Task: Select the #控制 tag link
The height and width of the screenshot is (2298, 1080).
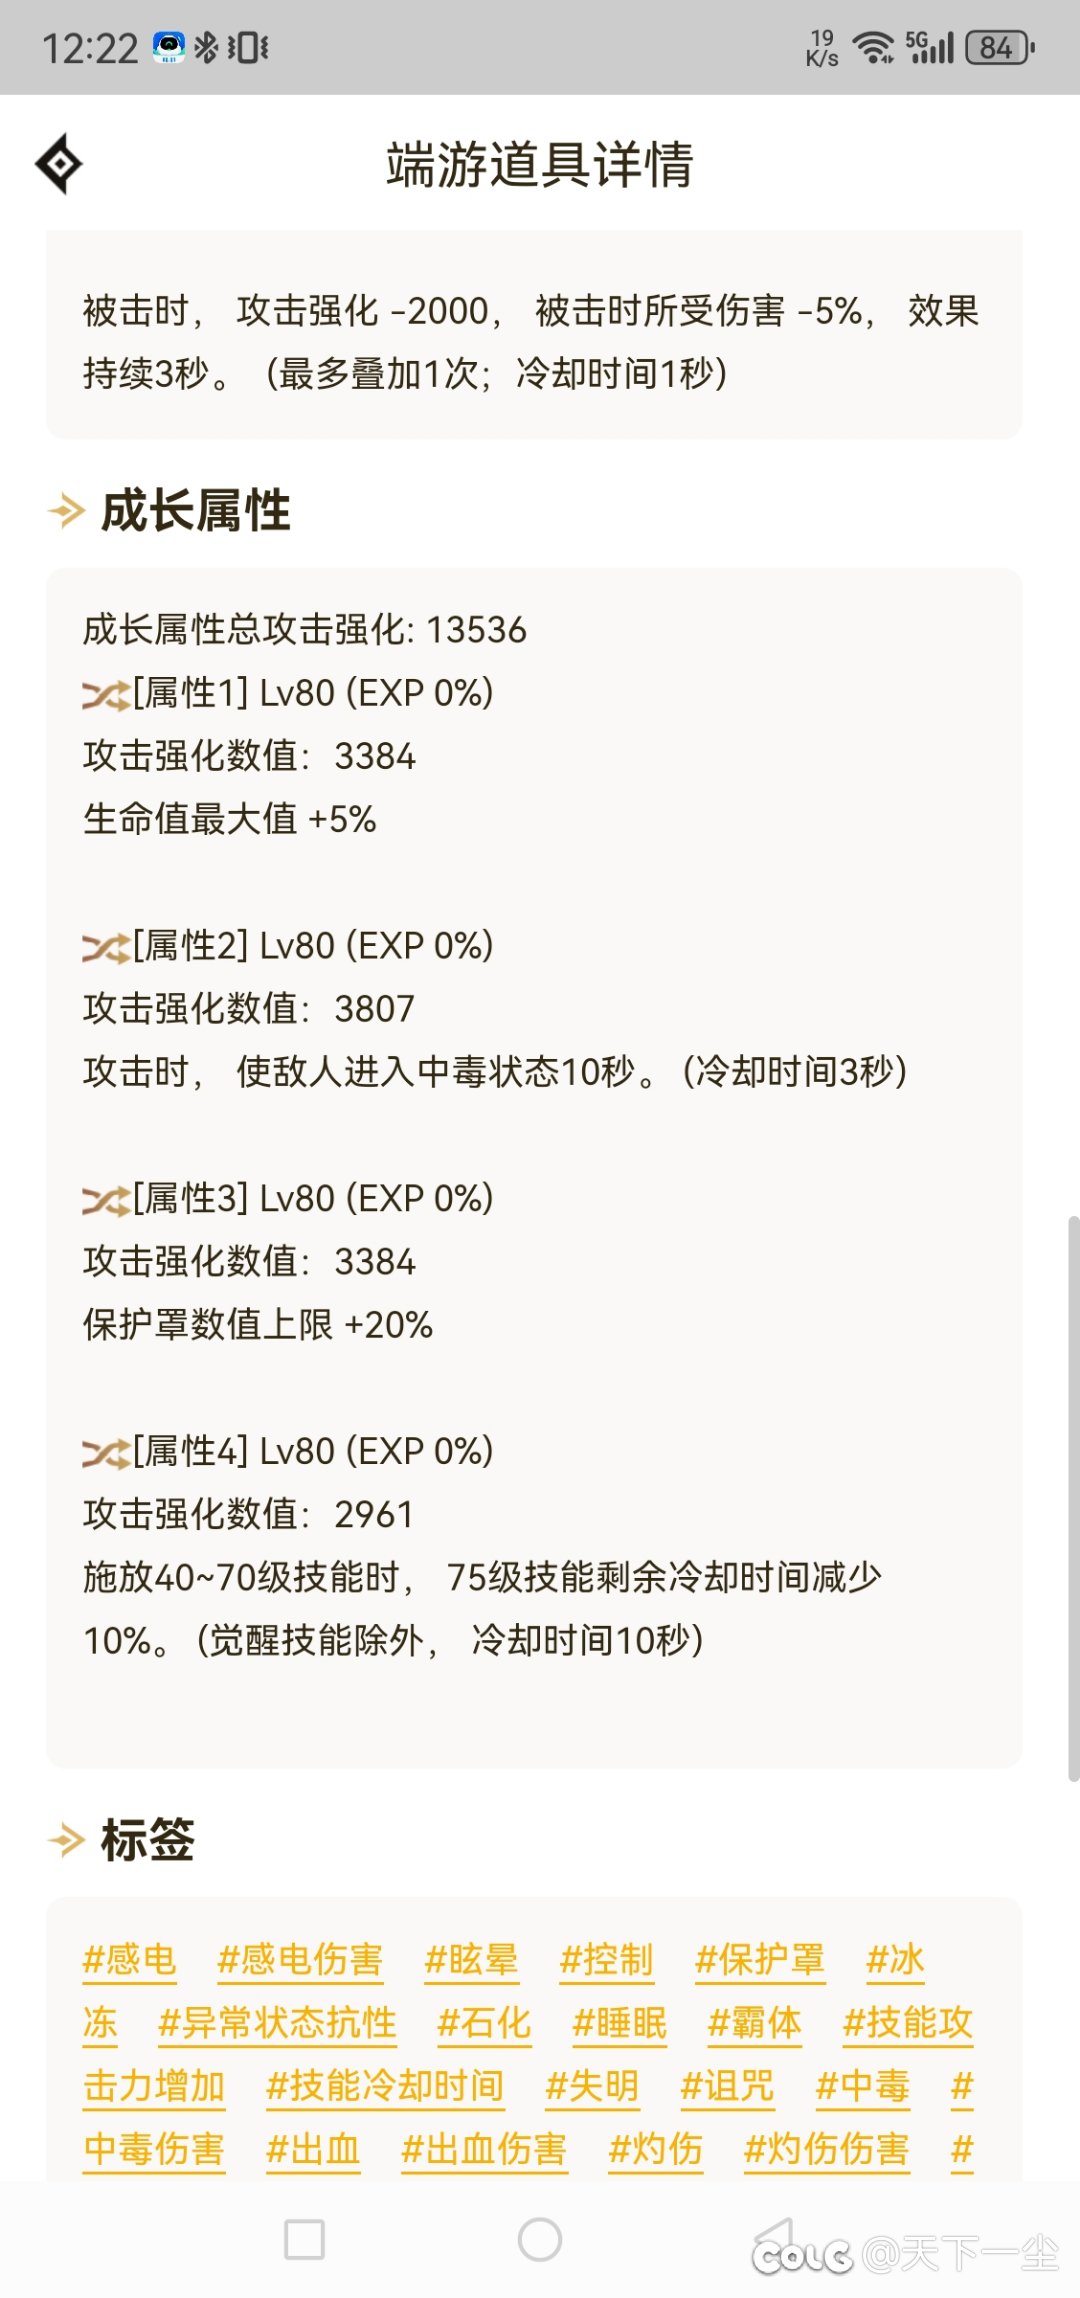Action: tap(607, 1960)
